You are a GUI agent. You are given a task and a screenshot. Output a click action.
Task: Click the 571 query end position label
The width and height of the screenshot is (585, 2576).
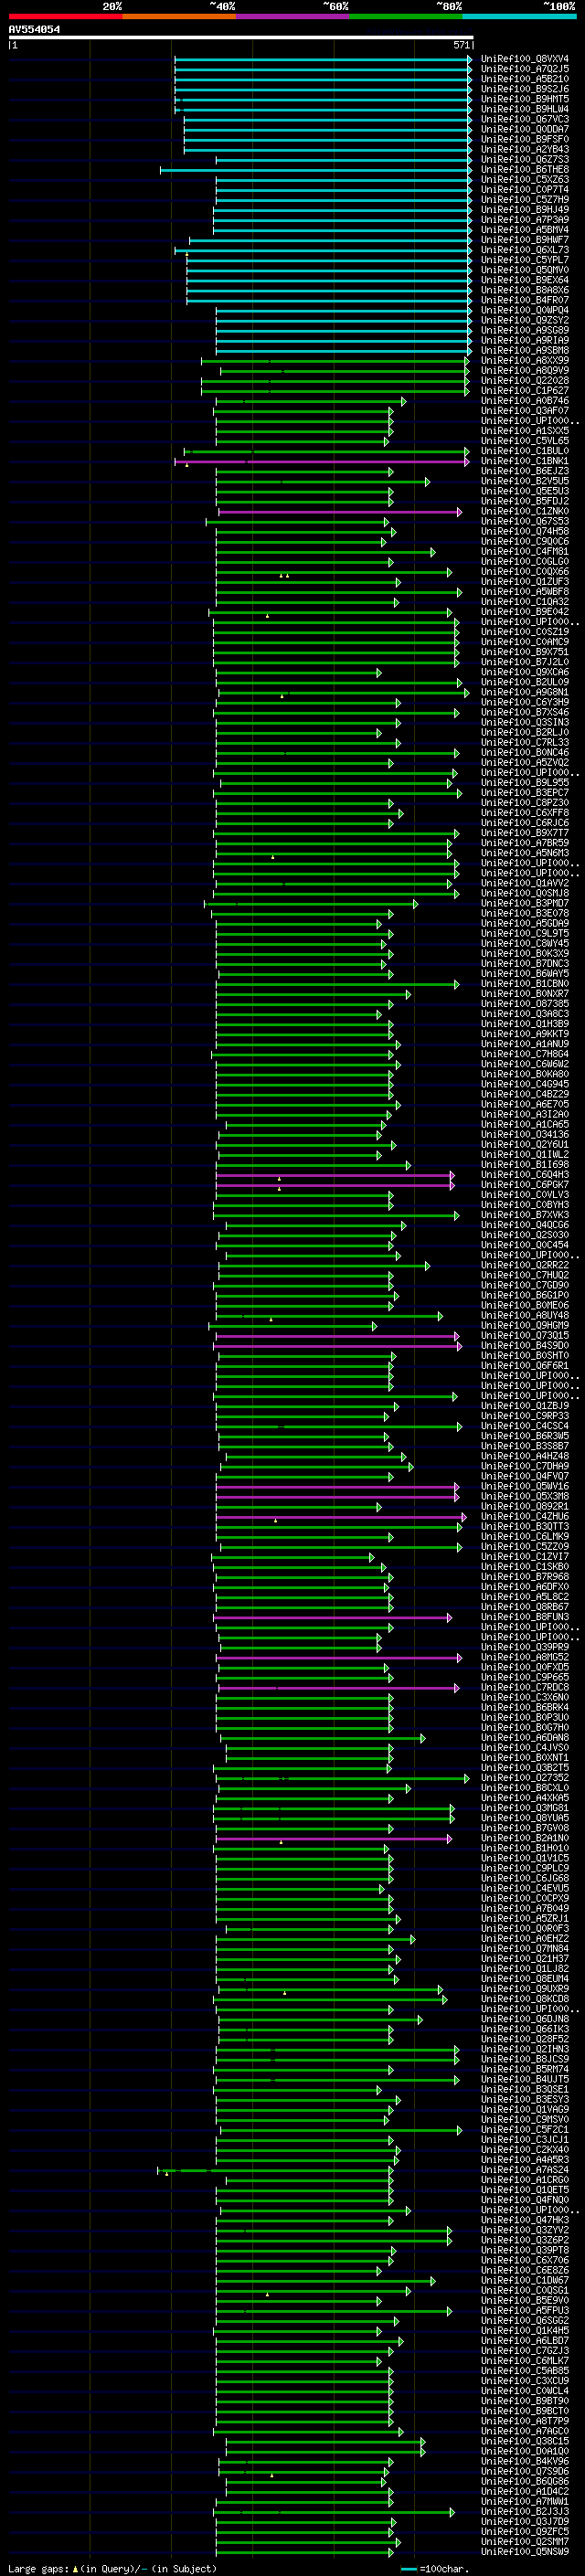tap(461, 45)
